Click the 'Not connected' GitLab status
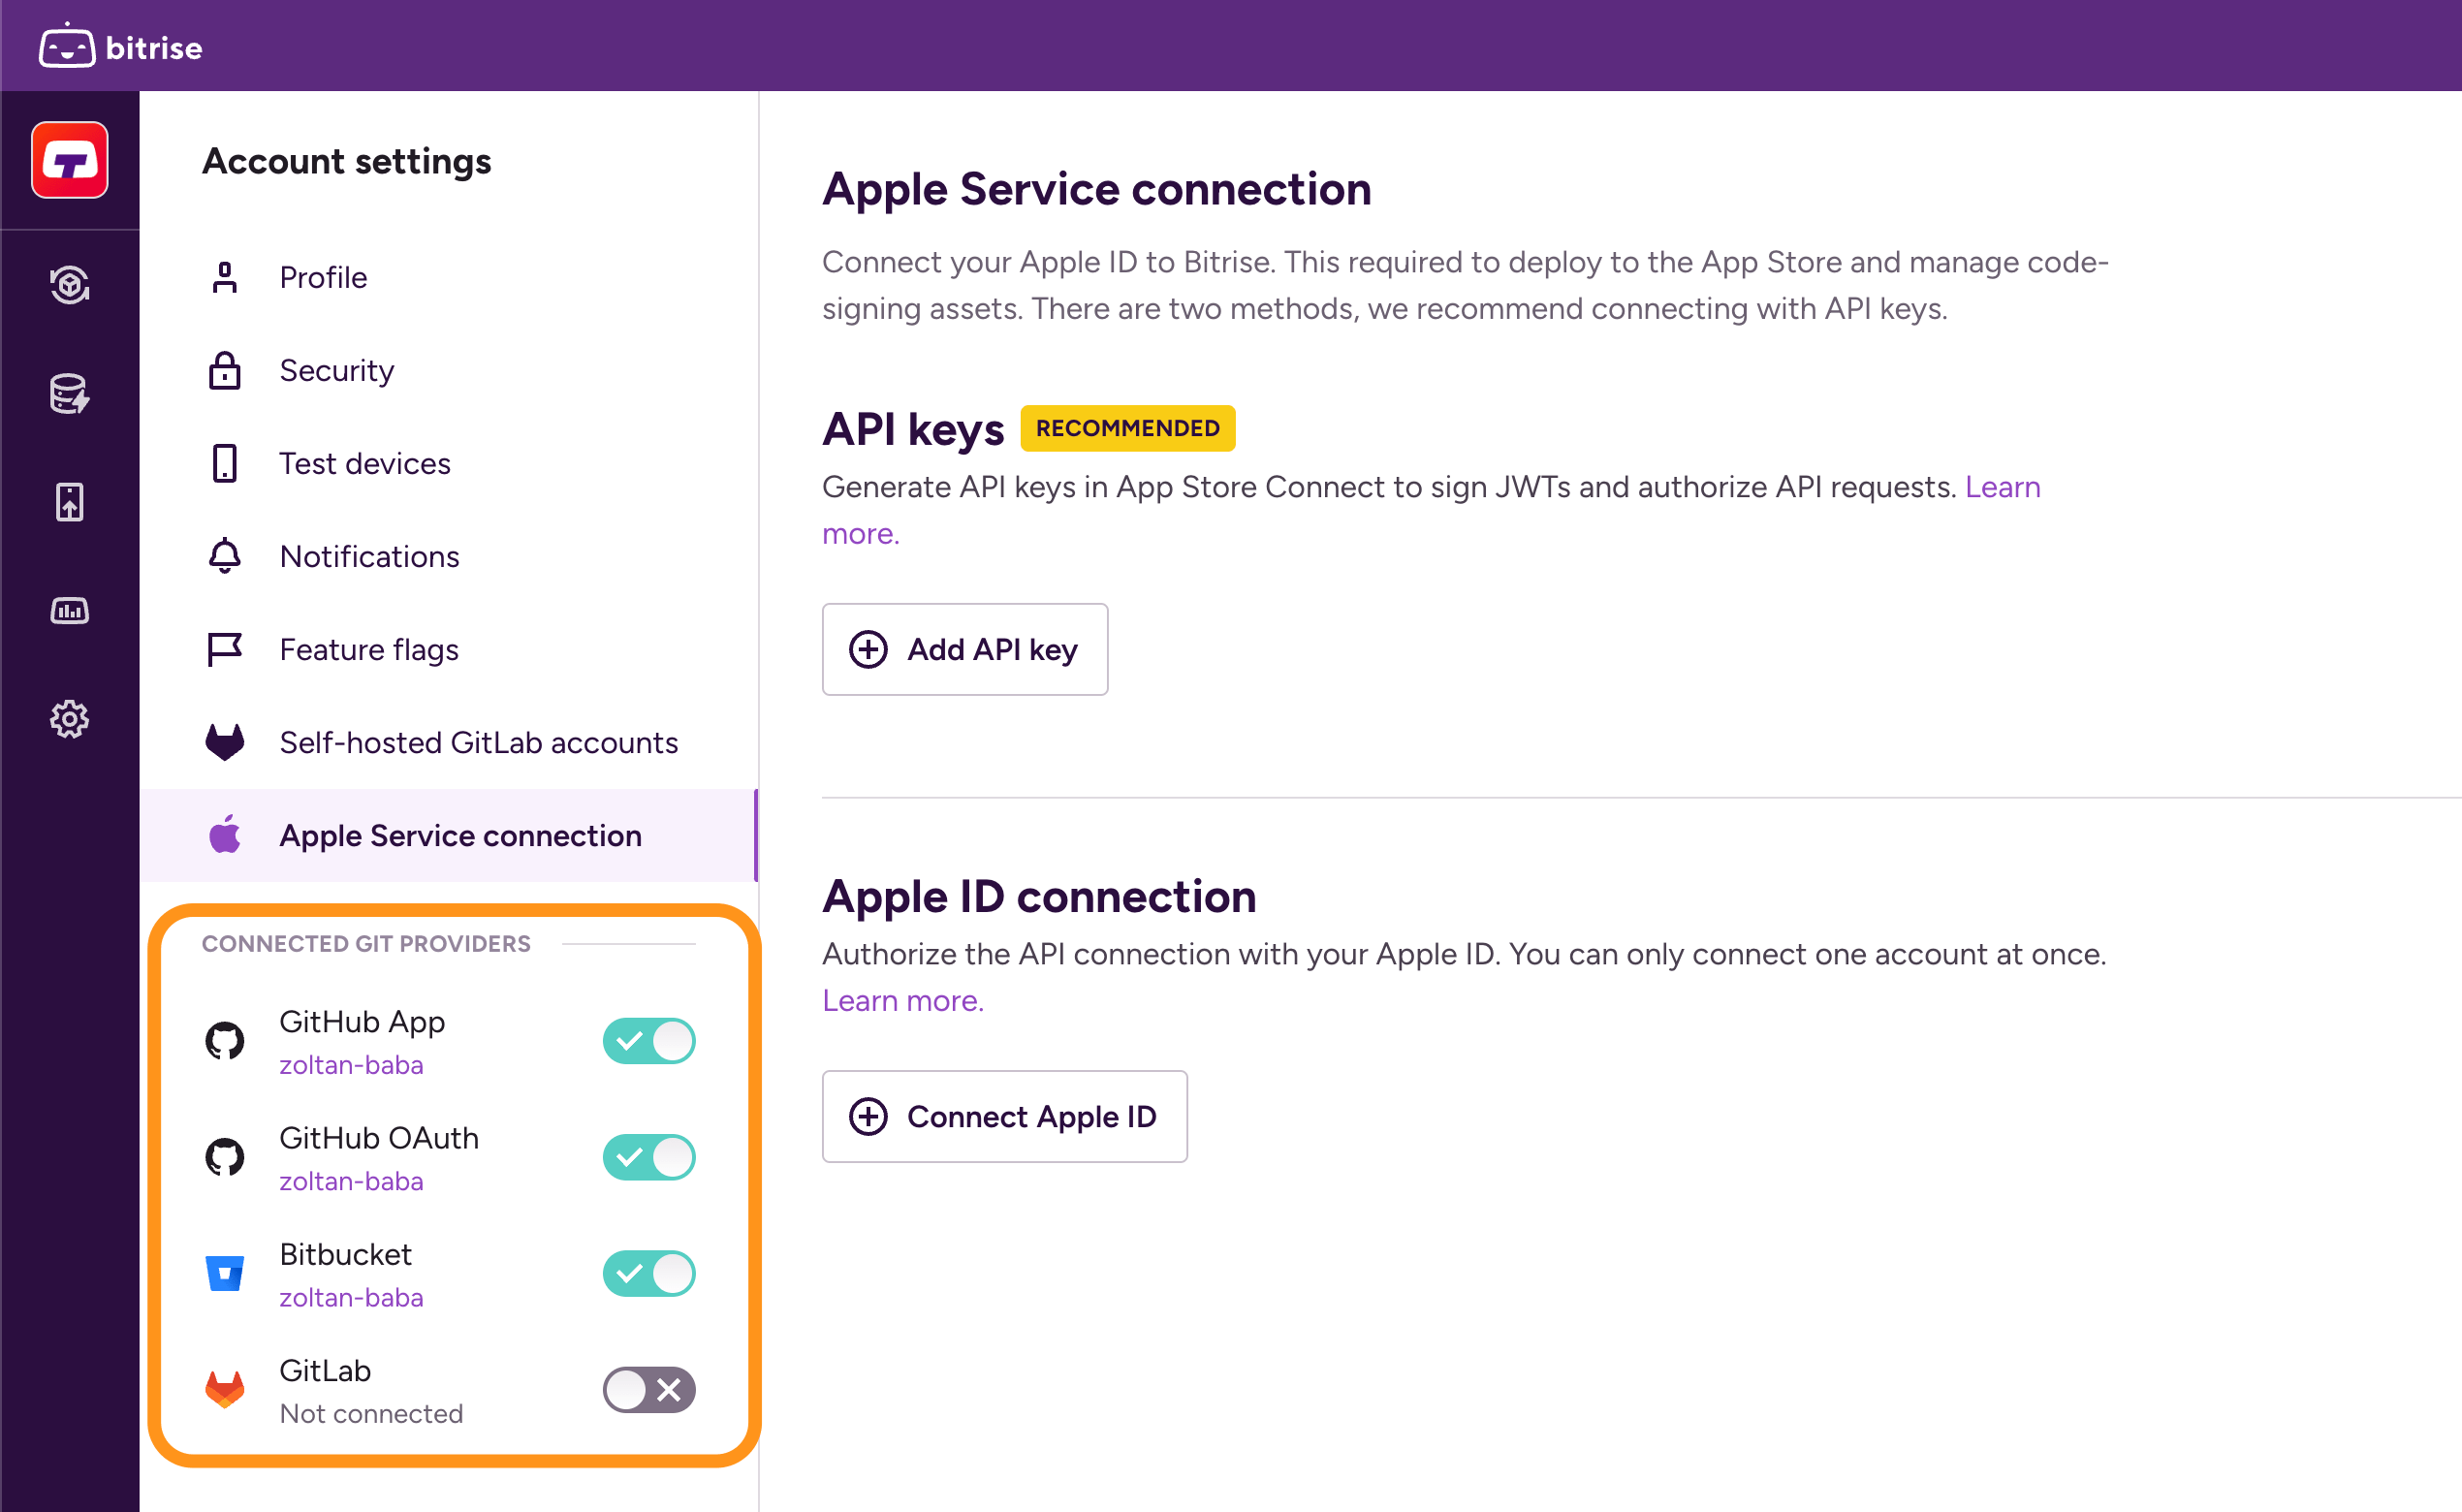Viewport: 2462px width, 1512px height. (371, 1413)
